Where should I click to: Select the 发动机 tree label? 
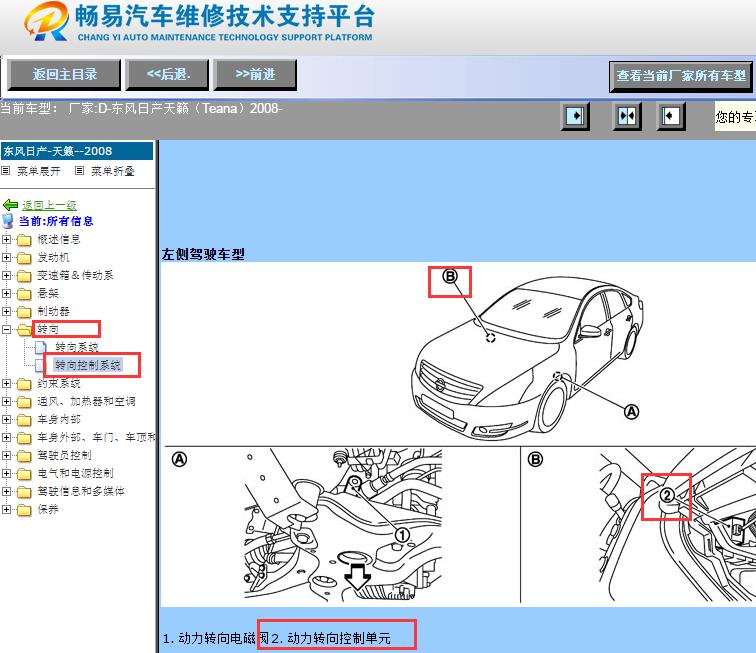(x=53, y=258)
